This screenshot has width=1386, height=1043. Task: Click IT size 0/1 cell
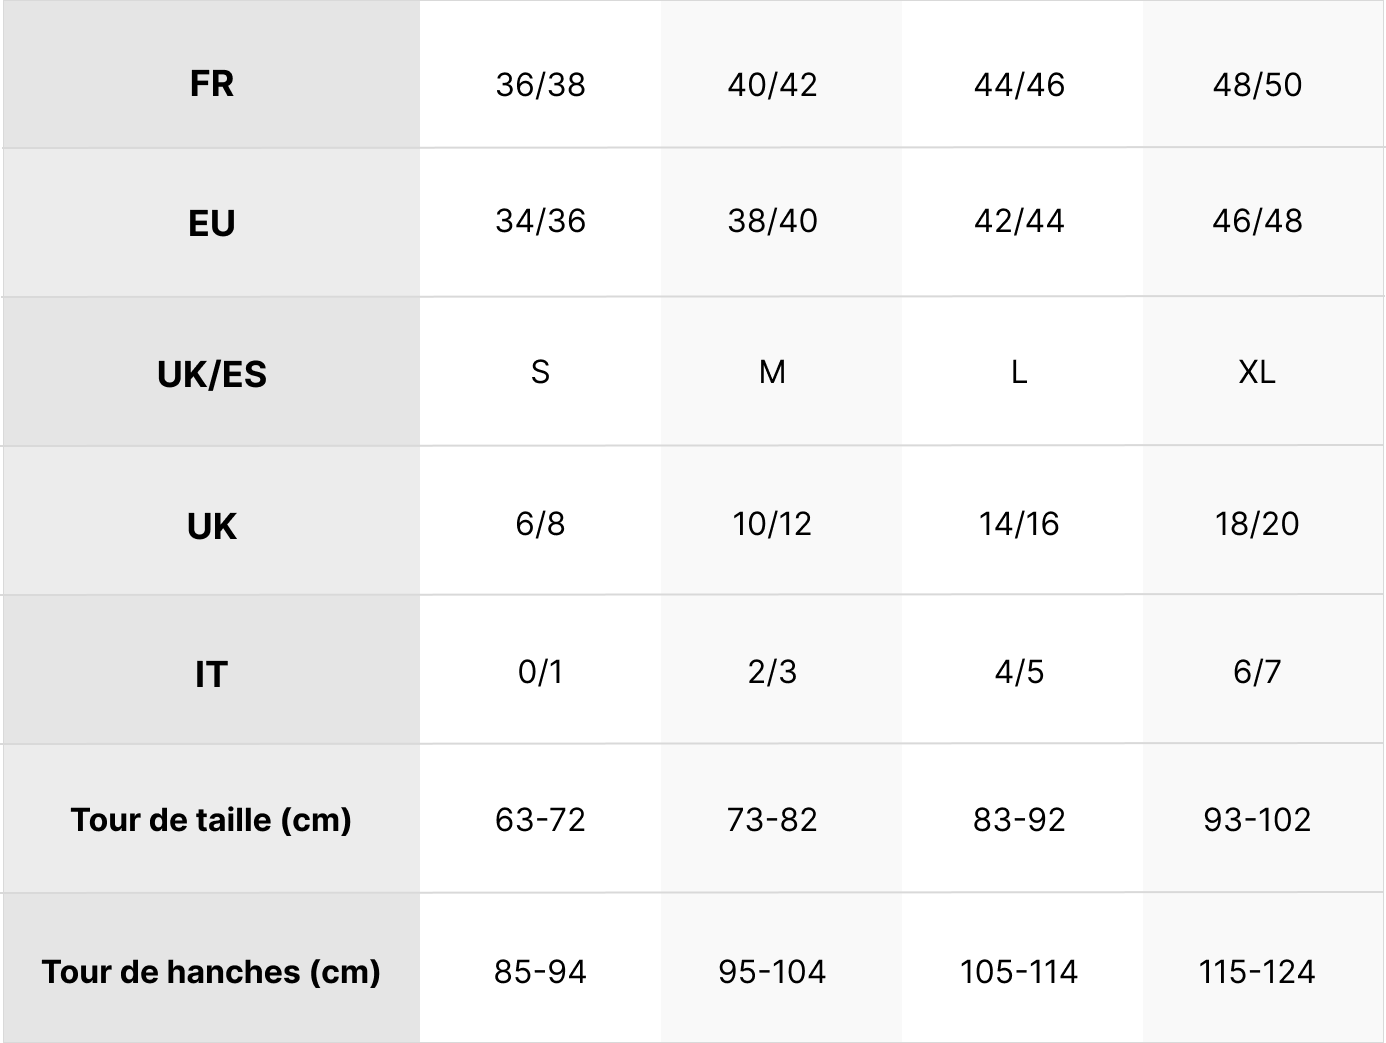pos(540,672)
